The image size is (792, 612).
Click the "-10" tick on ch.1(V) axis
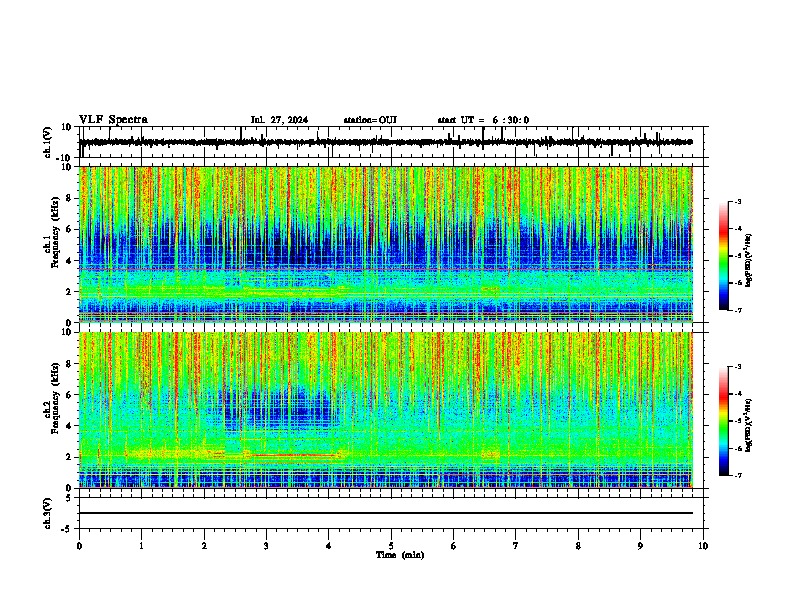click(64, 157)
